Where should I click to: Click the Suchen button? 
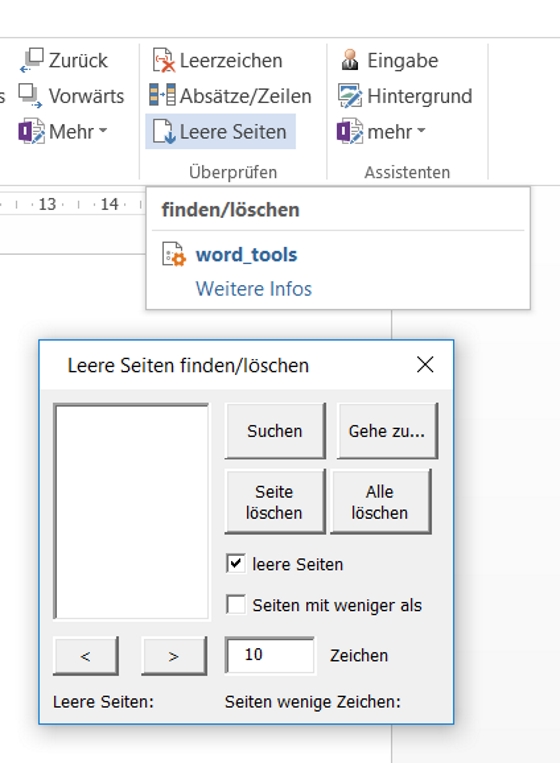[275, 431]
